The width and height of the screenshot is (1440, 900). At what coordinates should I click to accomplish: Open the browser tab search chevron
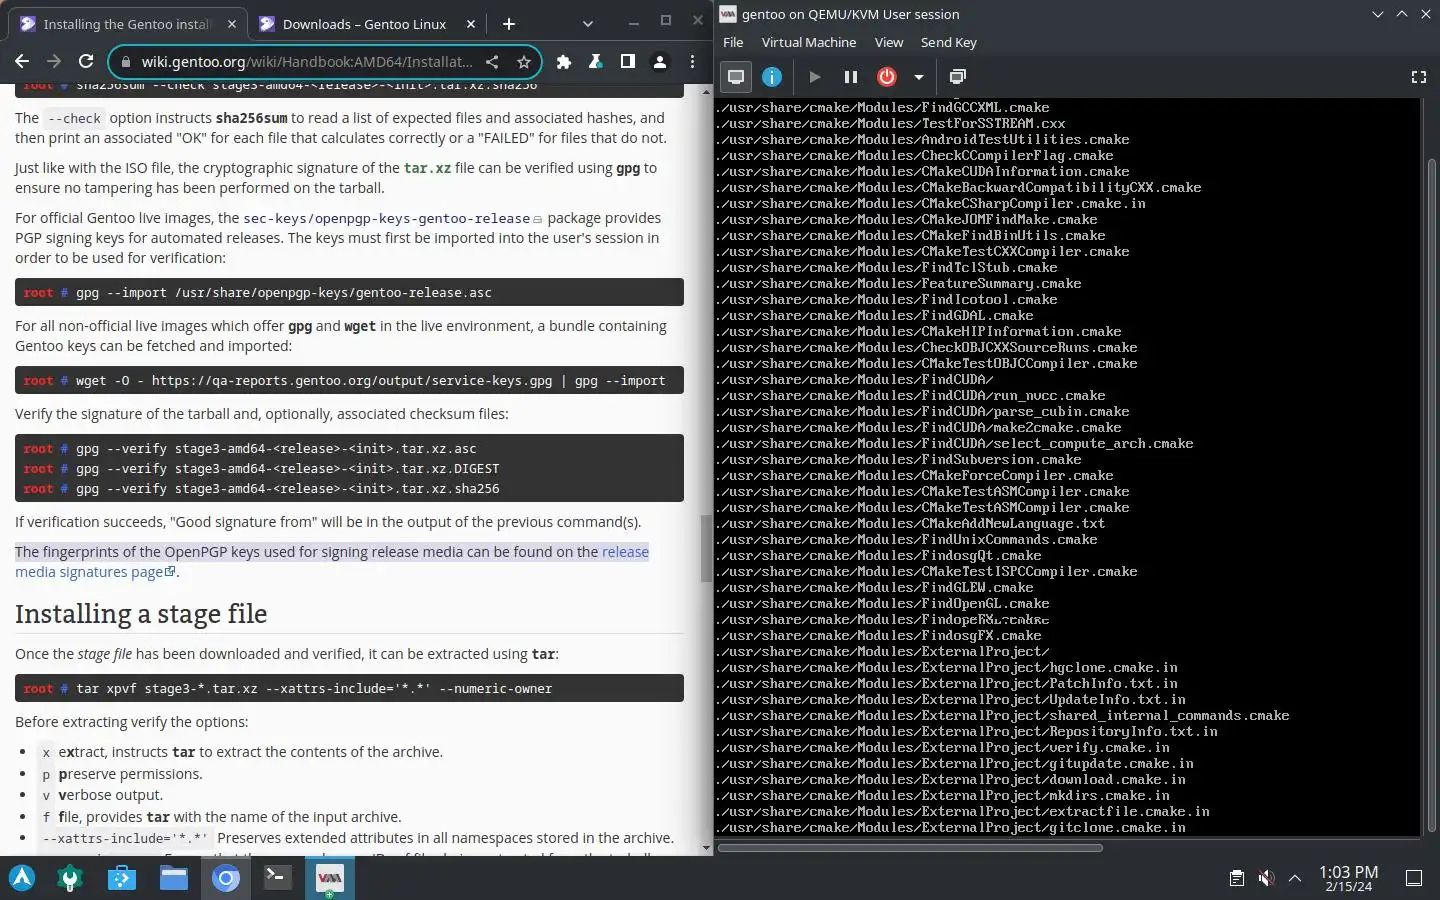point(588,24)
